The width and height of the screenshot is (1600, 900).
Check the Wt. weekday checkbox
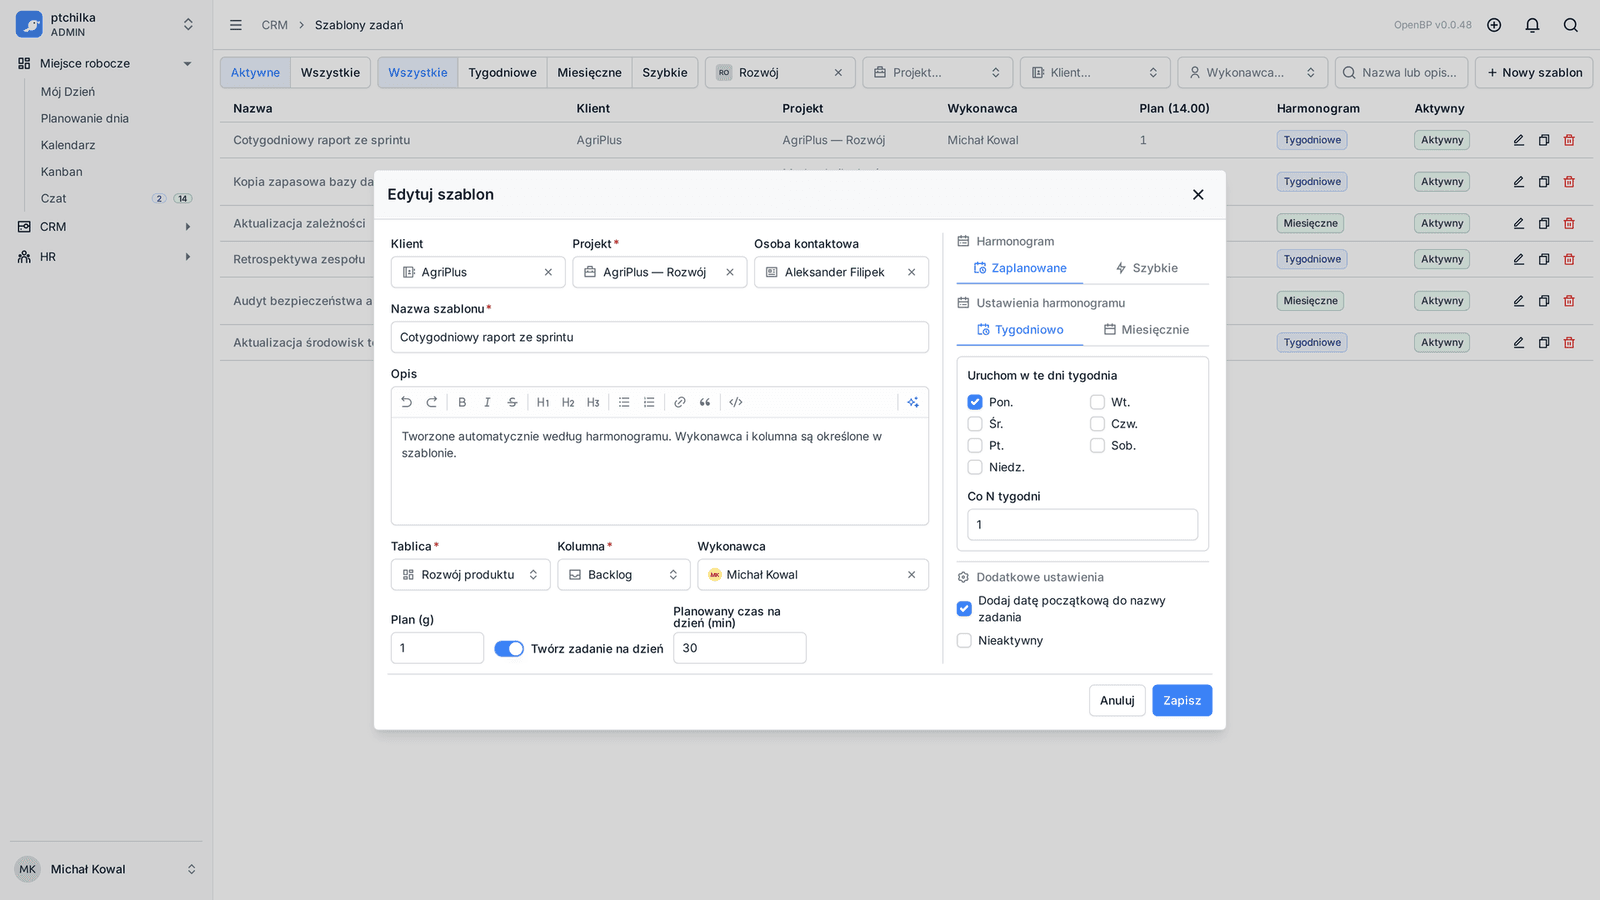(1097, 402)
